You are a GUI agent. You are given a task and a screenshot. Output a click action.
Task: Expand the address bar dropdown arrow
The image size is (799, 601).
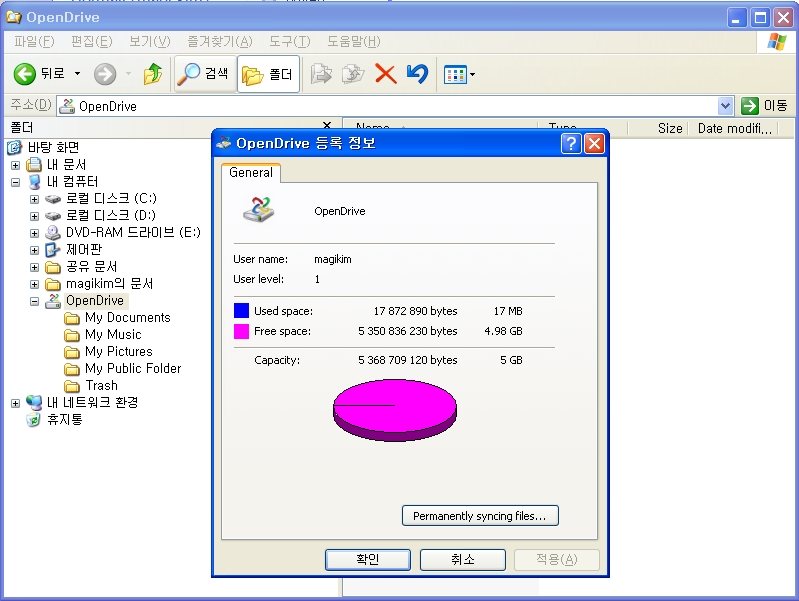[x=726, y=106]
